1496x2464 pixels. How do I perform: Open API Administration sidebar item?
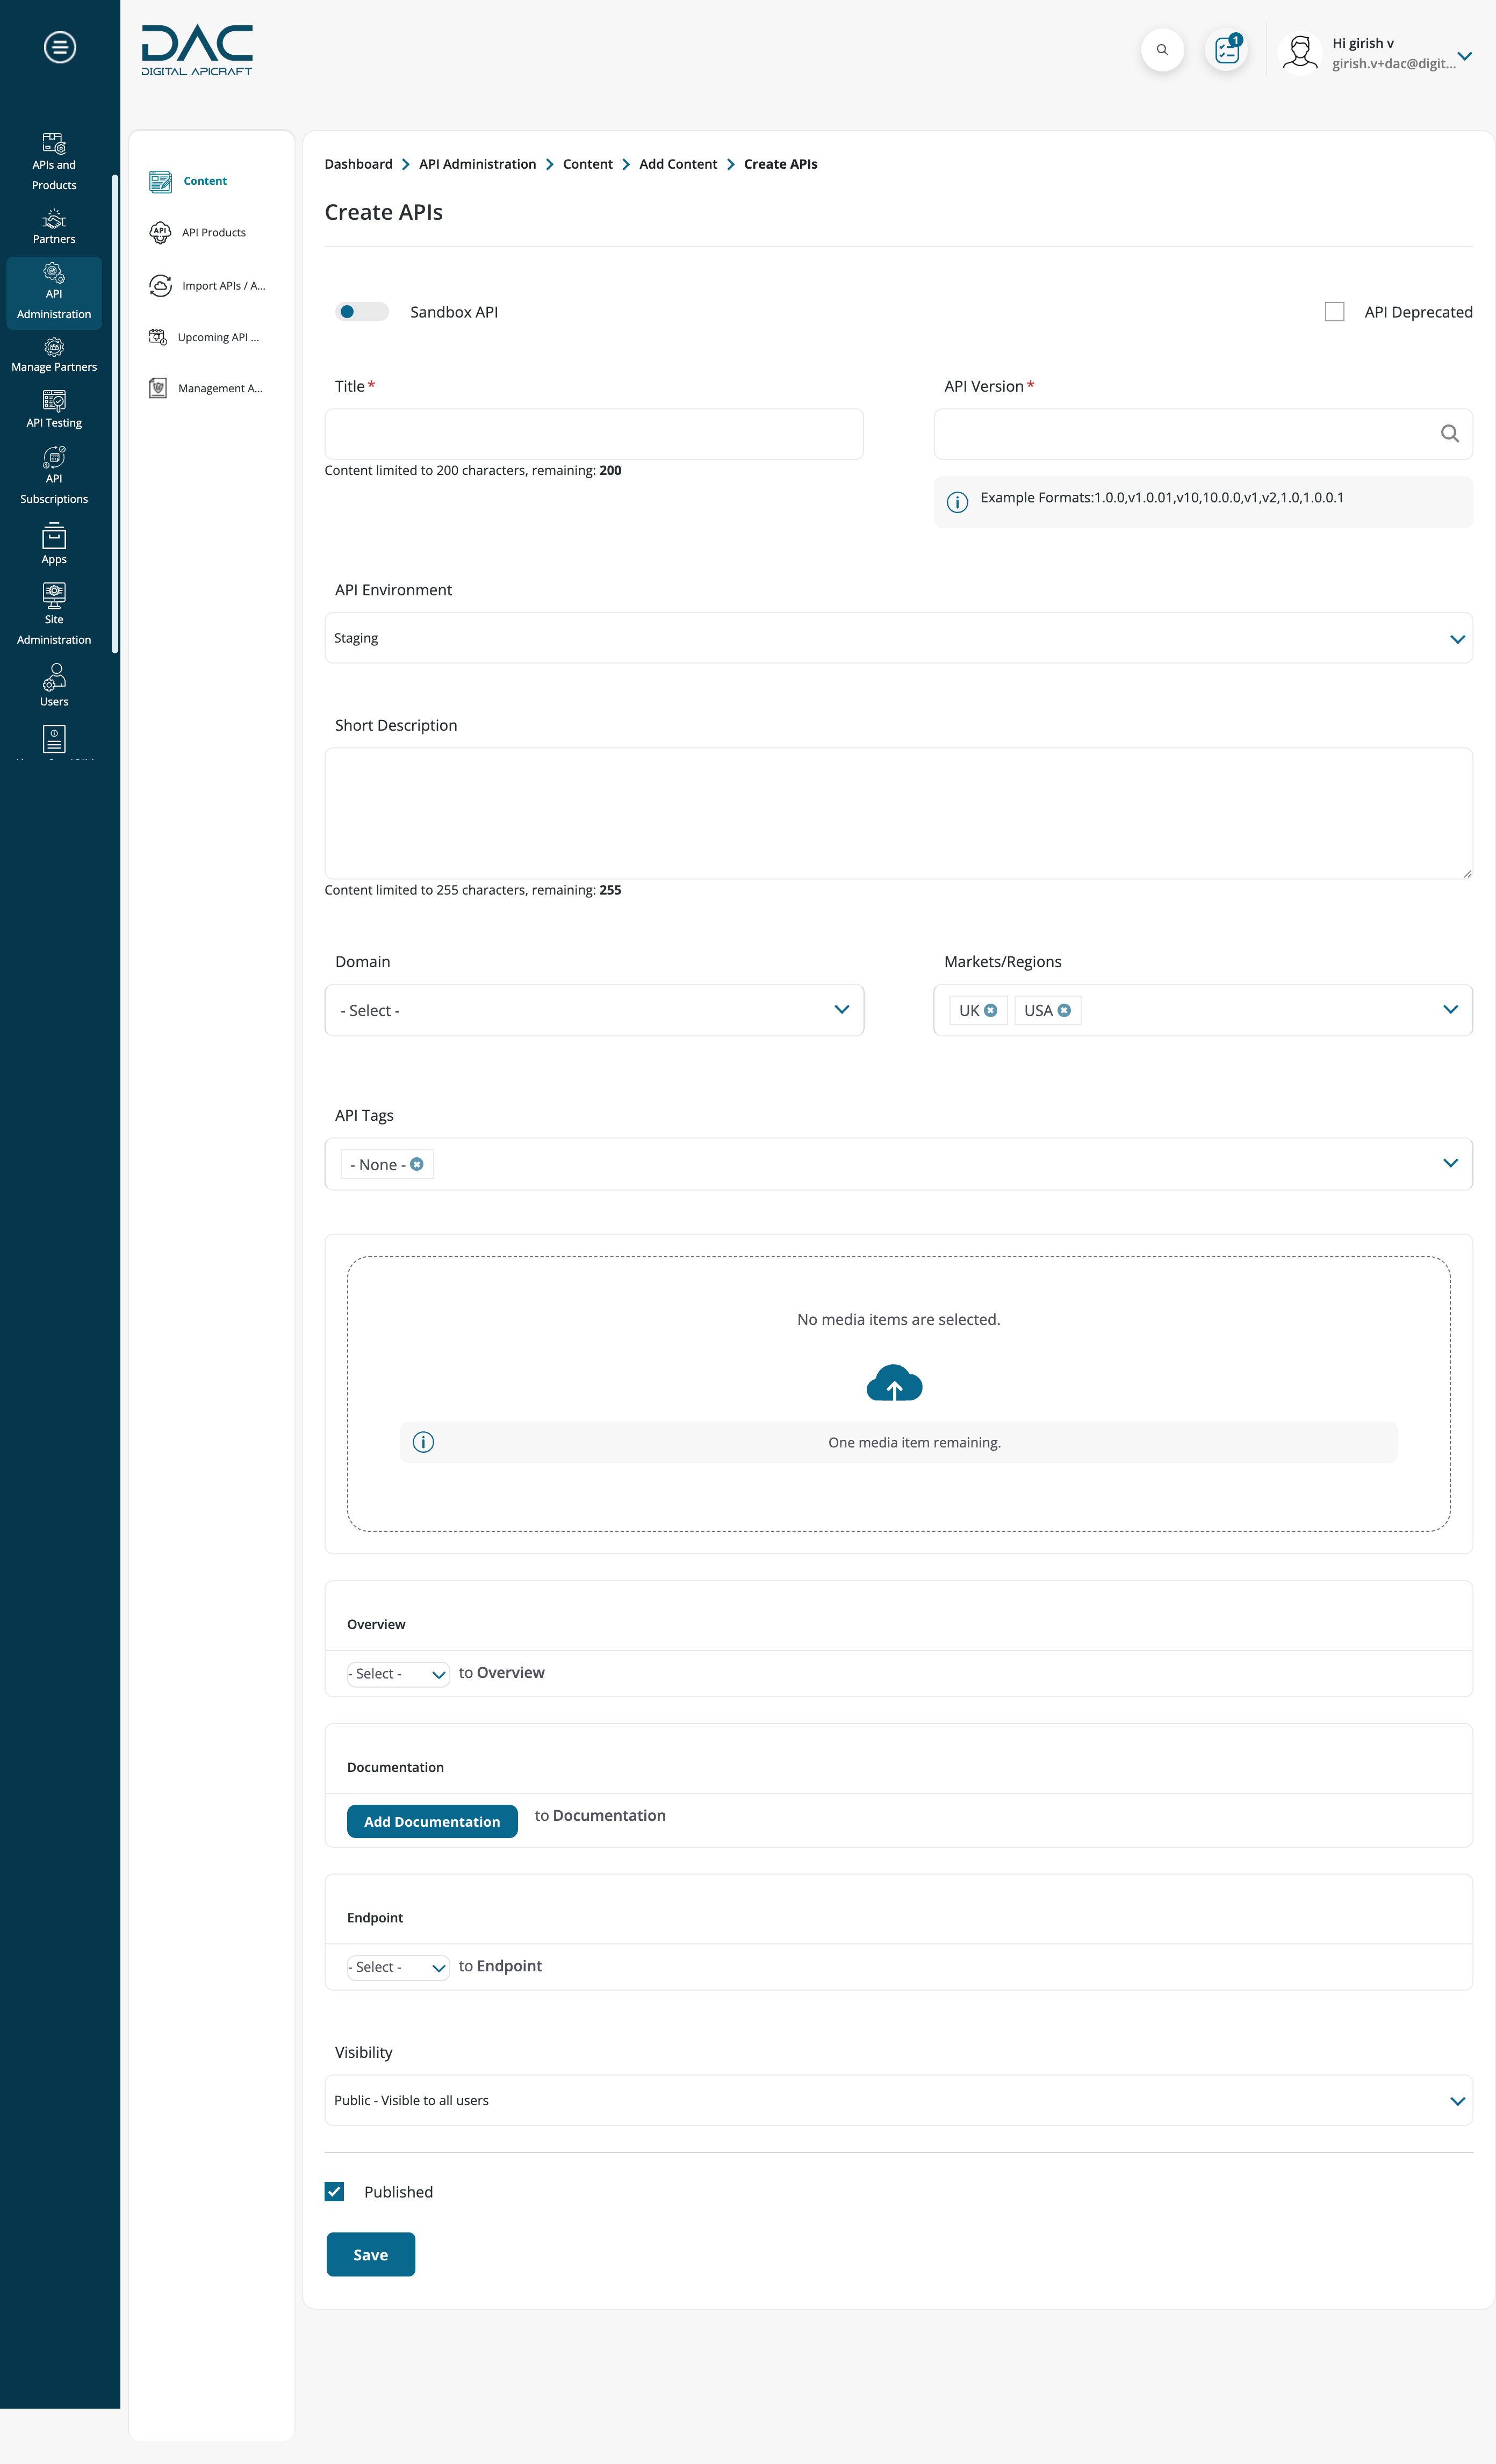click(54, 292)
